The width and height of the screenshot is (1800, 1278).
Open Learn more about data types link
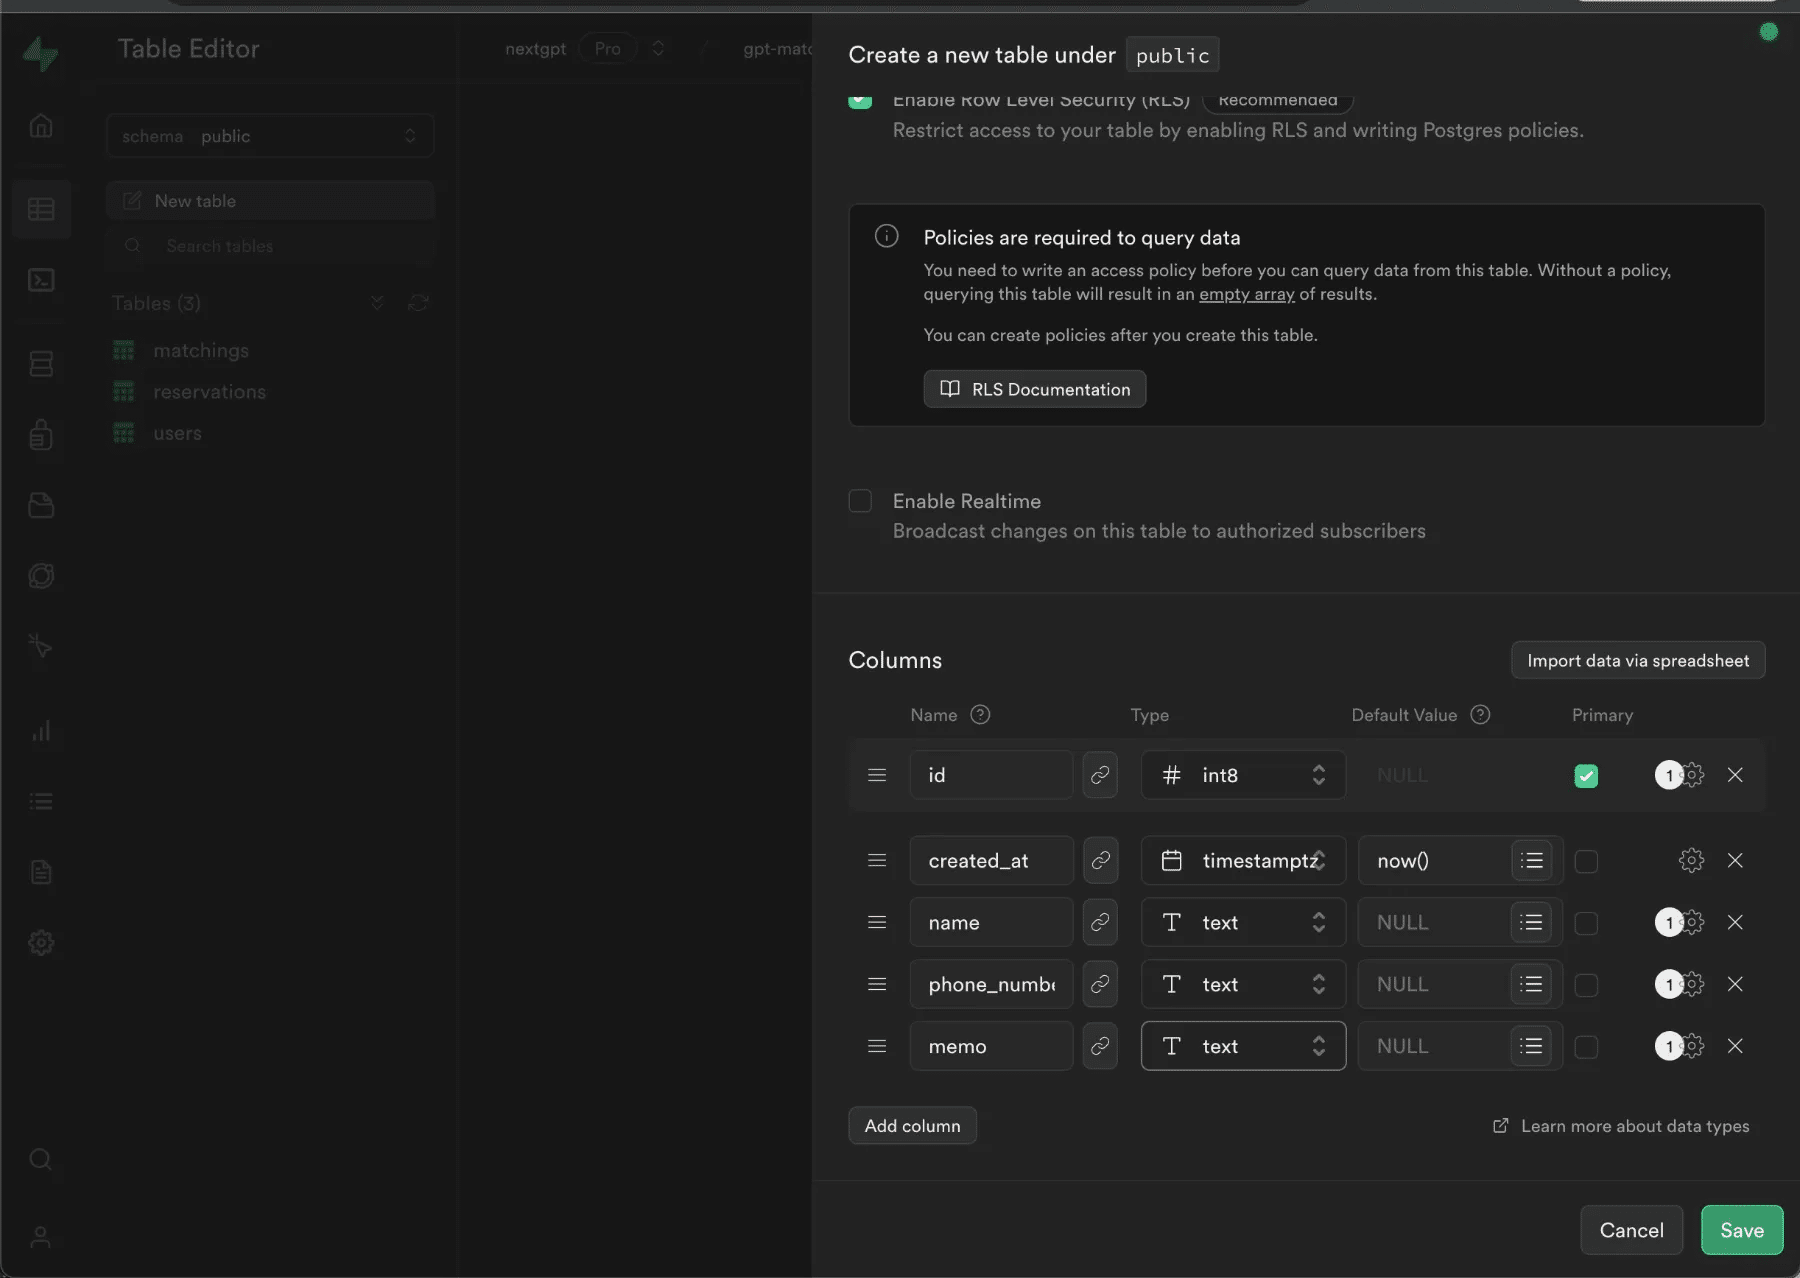[x=1634, y=1126]
